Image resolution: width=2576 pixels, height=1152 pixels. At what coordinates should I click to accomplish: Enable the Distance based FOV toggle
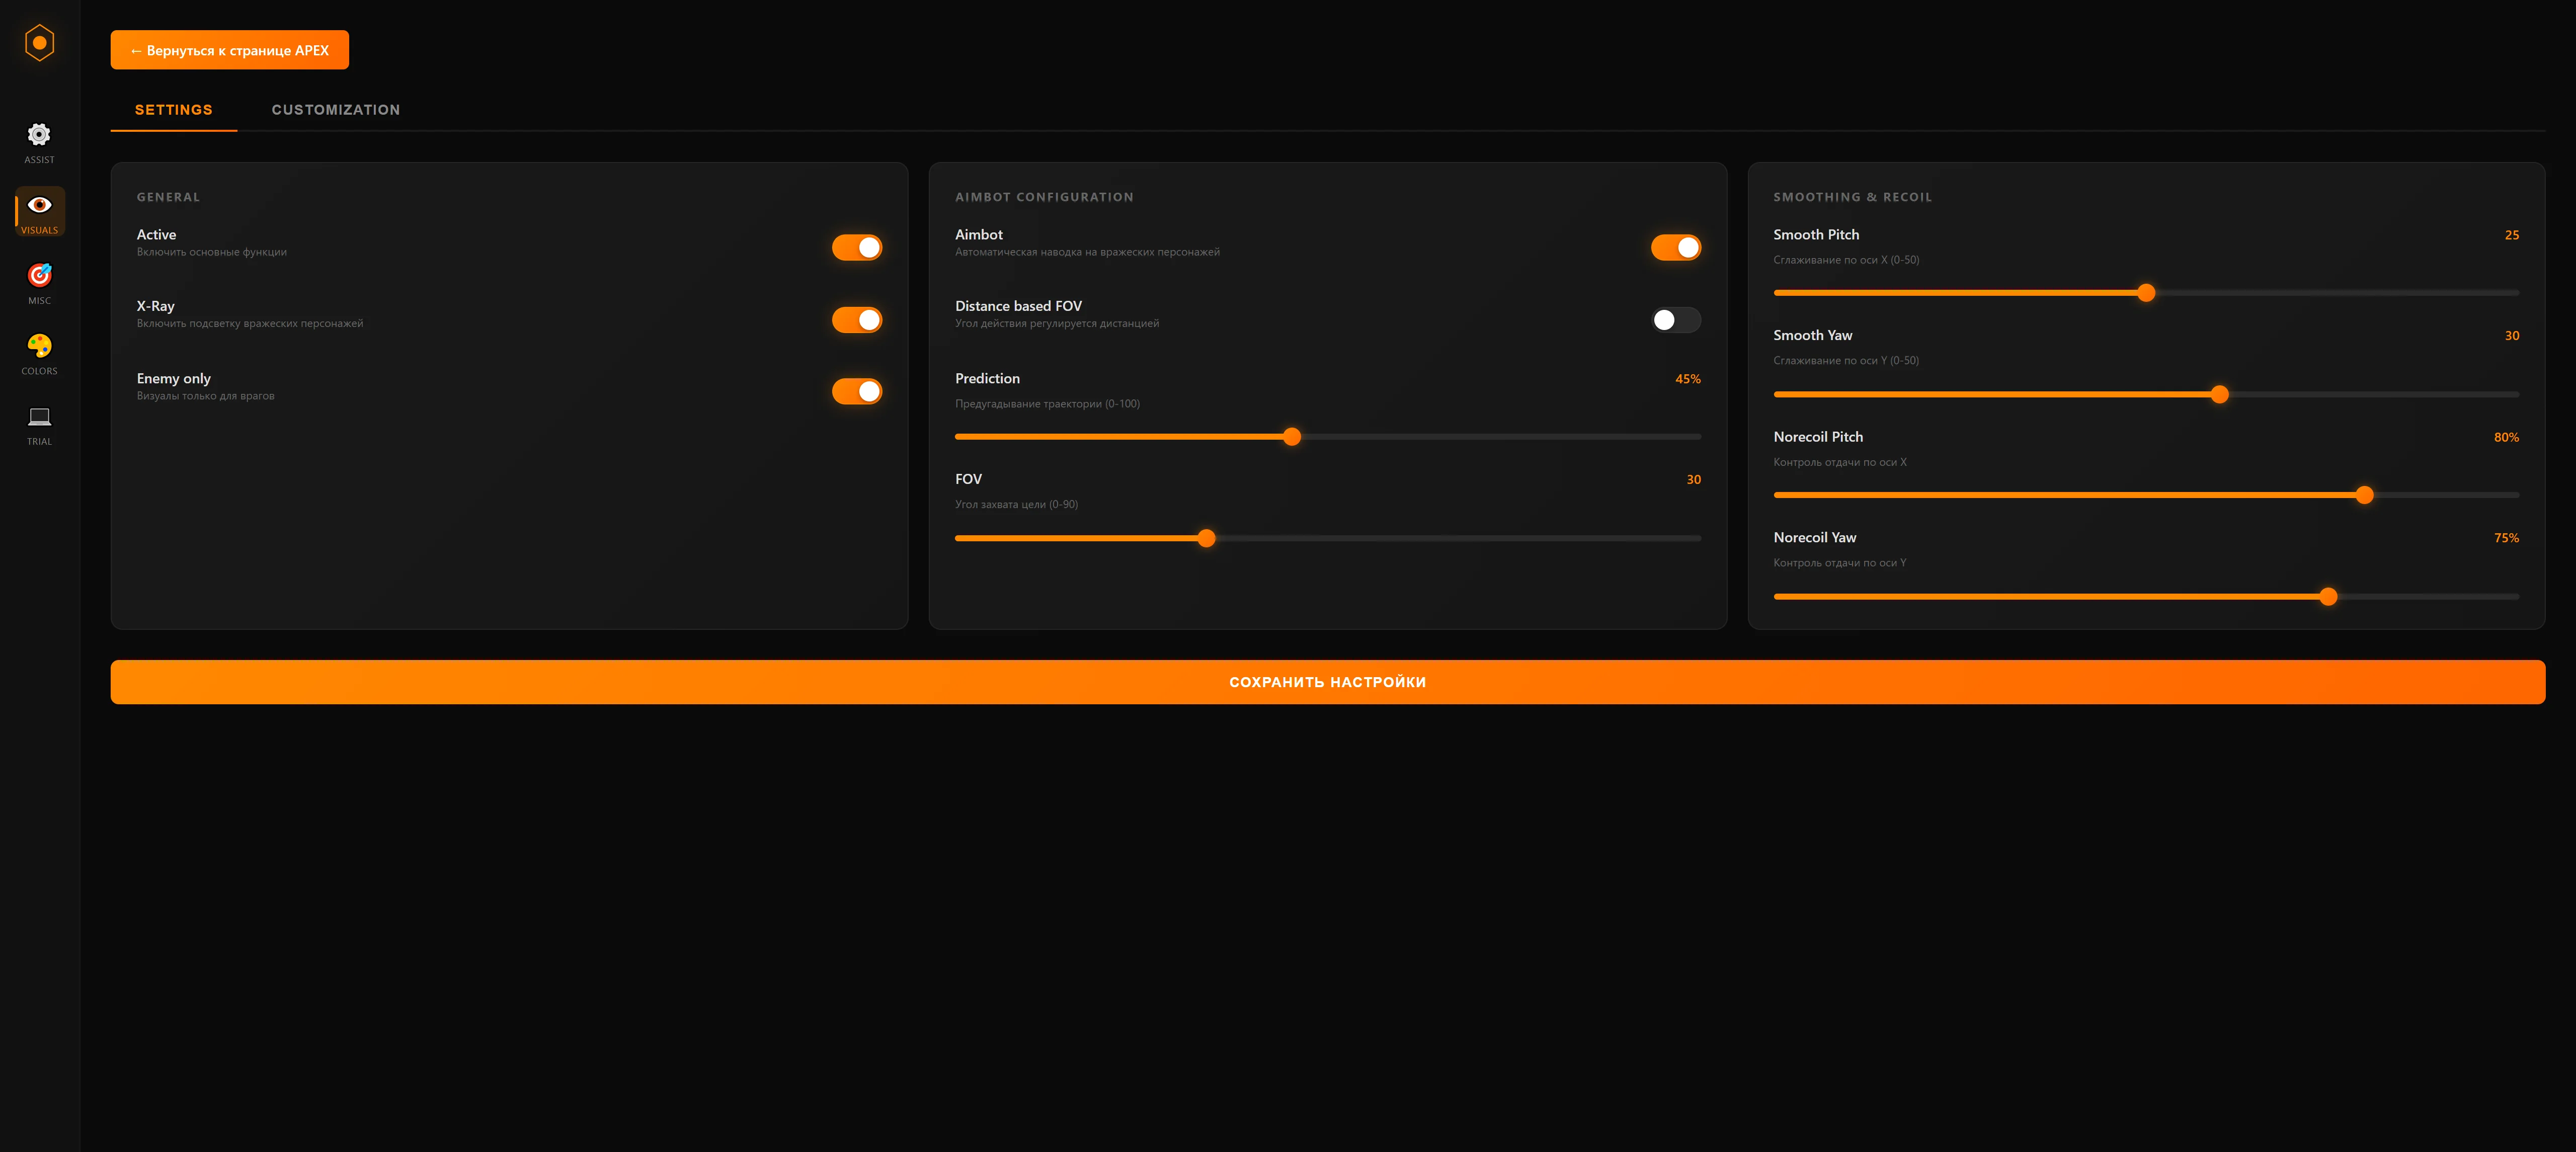point(1675,320)
